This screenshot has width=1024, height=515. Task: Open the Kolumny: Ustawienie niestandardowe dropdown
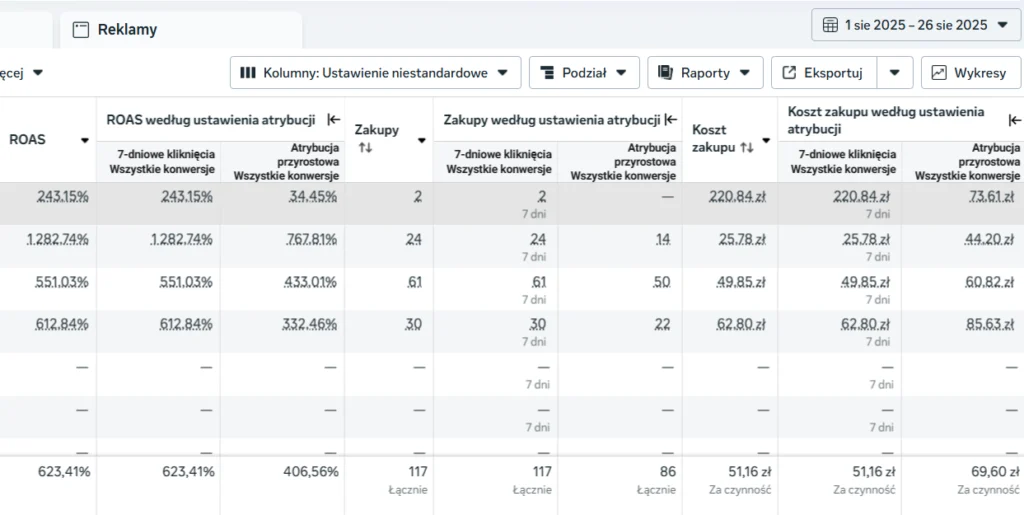click(376, 72)
